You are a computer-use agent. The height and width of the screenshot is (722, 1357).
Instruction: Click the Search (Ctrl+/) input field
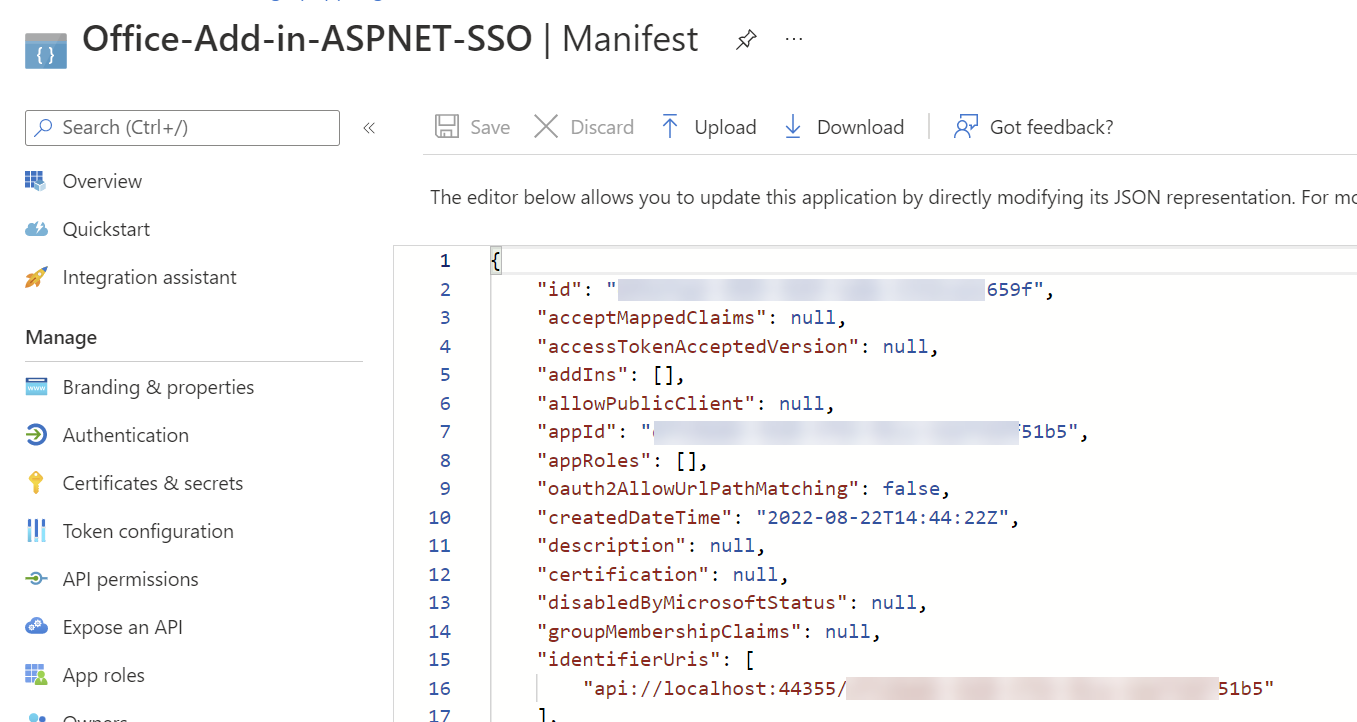coord(181,127)
